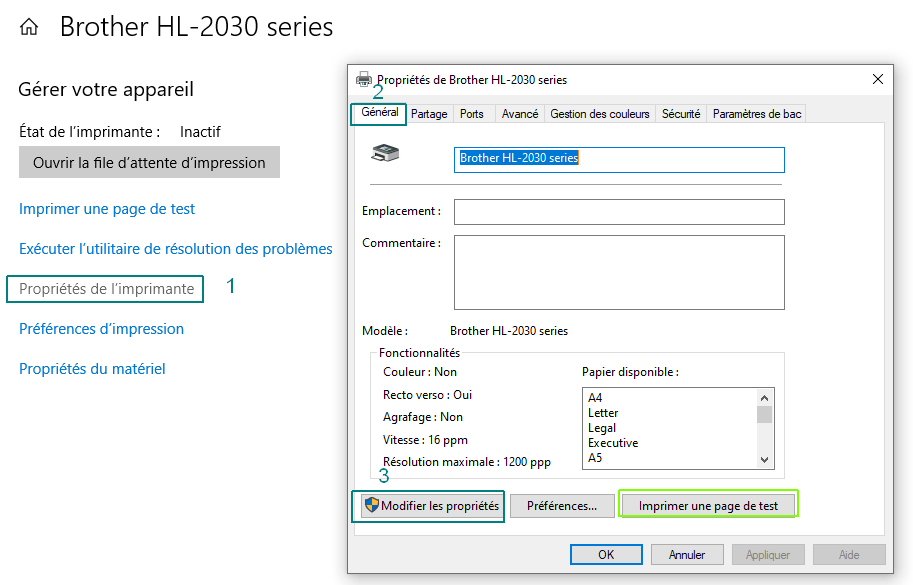The height and width of the screenshot is (585, 913).
Task: Switch to the Général tab
Action: (x=380, y=112)
